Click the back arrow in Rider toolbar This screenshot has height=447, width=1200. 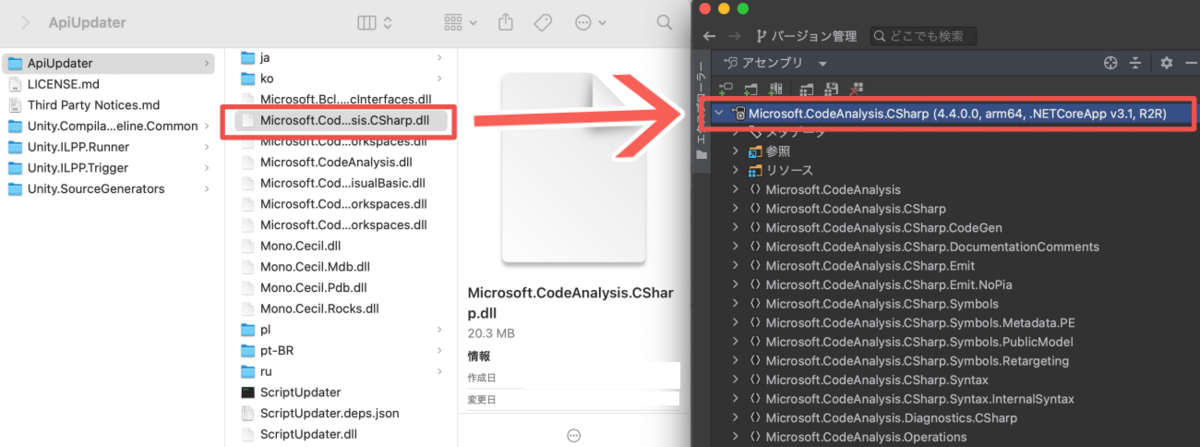[x=710, y=36]
